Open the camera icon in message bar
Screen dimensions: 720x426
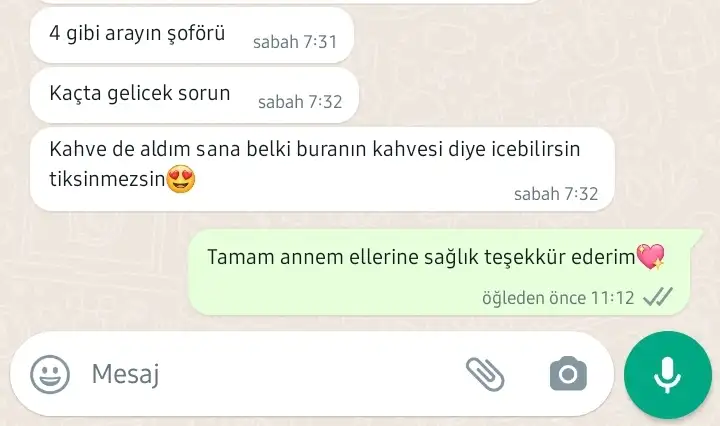coord(568,374)
